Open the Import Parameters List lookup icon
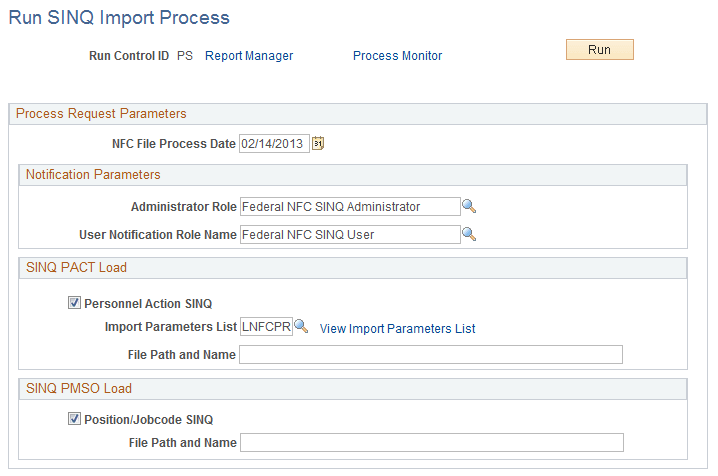 pyautogui.click(x=301, y=327)
